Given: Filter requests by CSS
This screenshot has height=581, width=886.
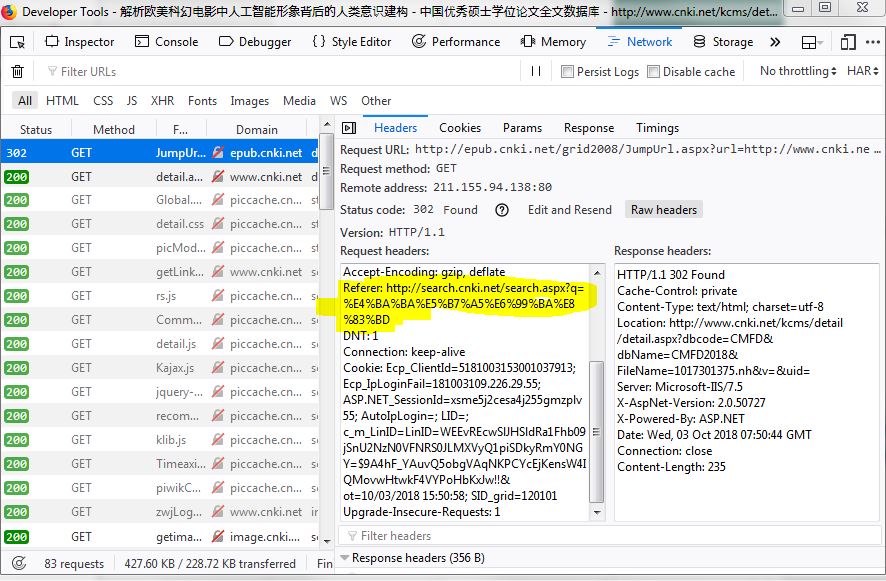Looking at the screenshot, I should coord(103,101).
